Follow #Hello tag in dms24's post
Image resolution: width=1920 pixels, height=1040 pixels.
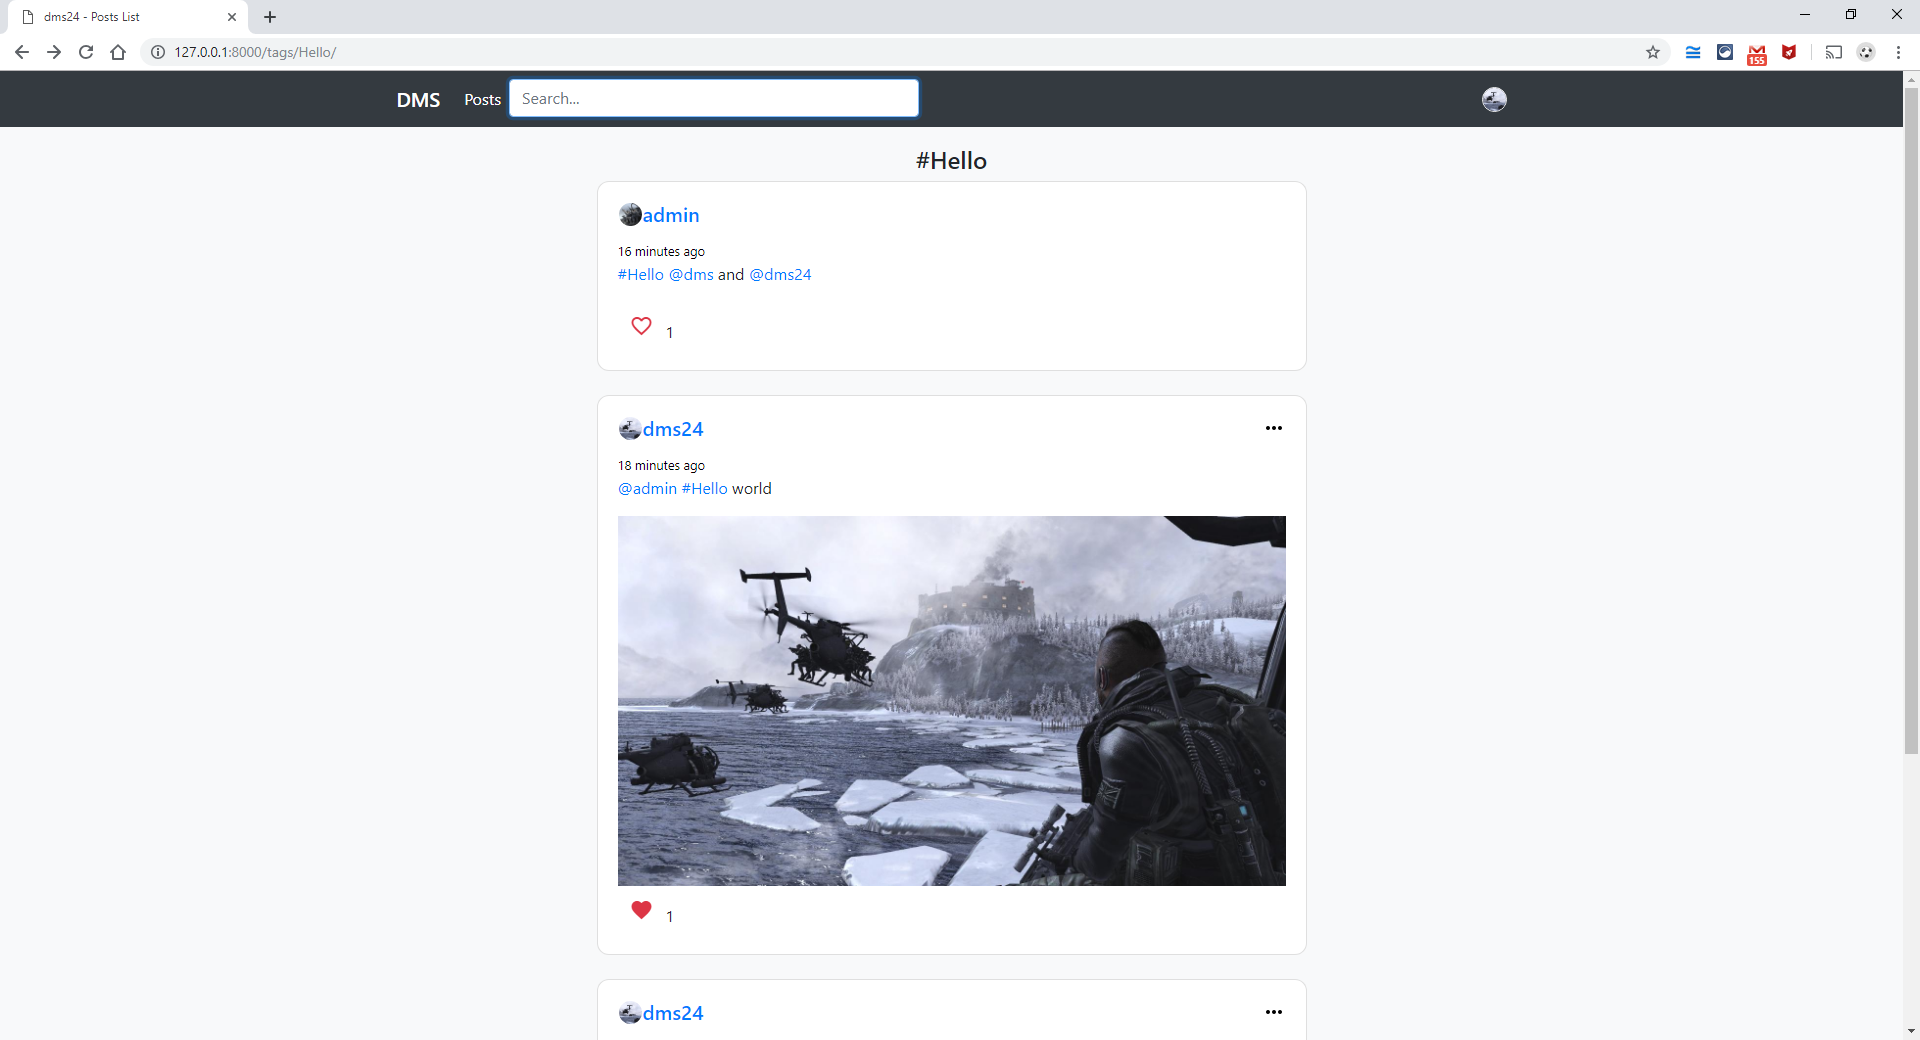coord(705,489)
